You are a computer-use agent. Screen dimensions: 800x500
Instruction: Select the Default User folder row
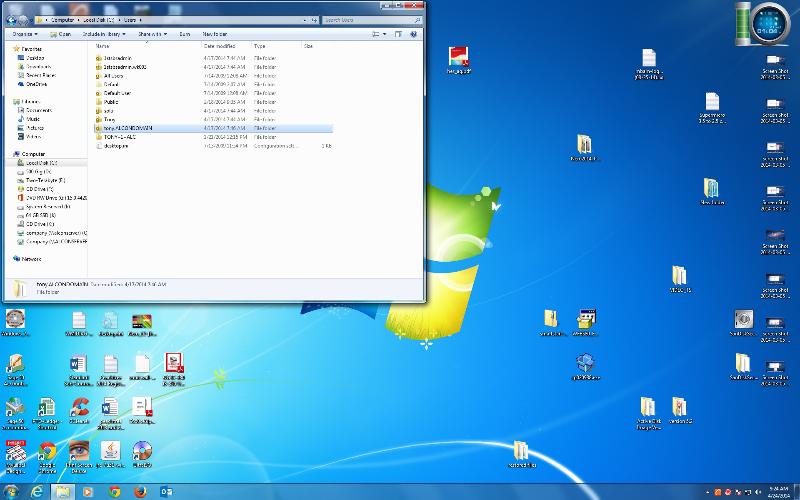[213, 93]
